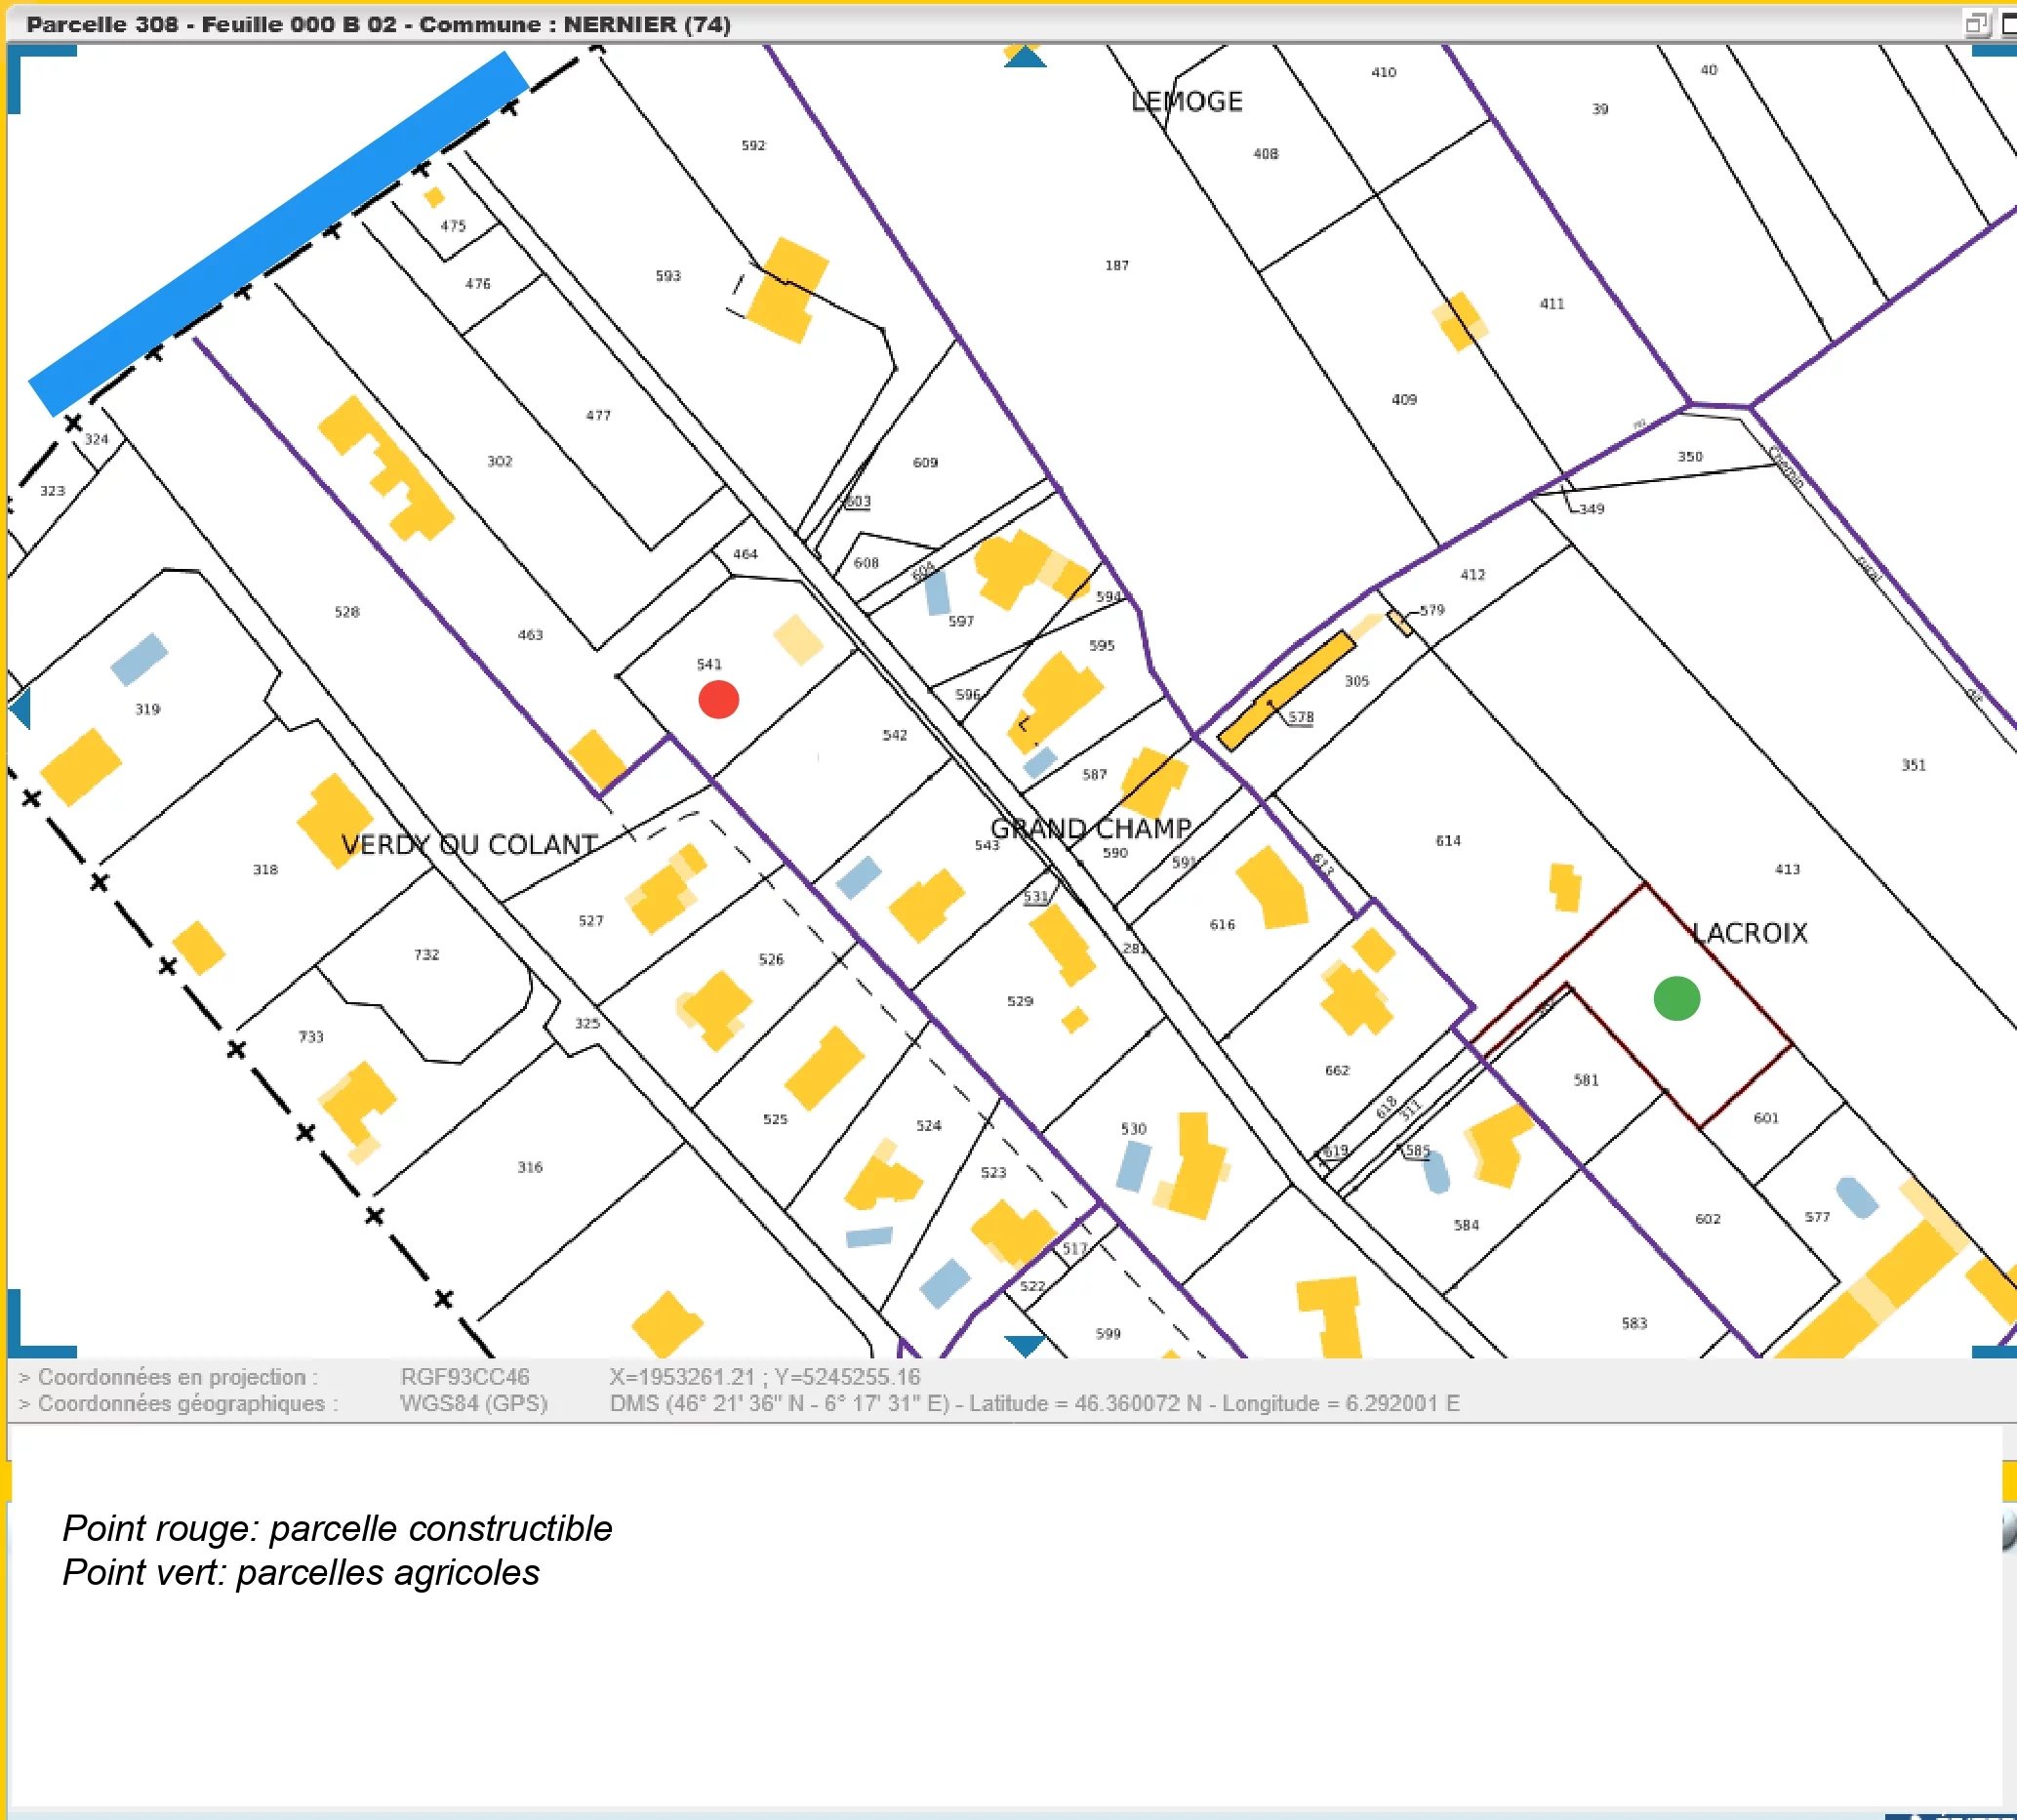Click the pan-up arrow at map top
The width and height of the screenshot is (2017, 1820).
coord(1024,56)
